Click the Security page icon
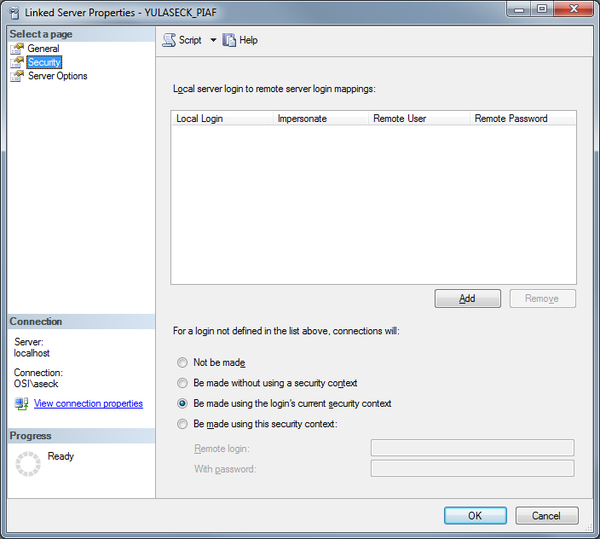Screen dimensions: 600x539 point(17,62)
